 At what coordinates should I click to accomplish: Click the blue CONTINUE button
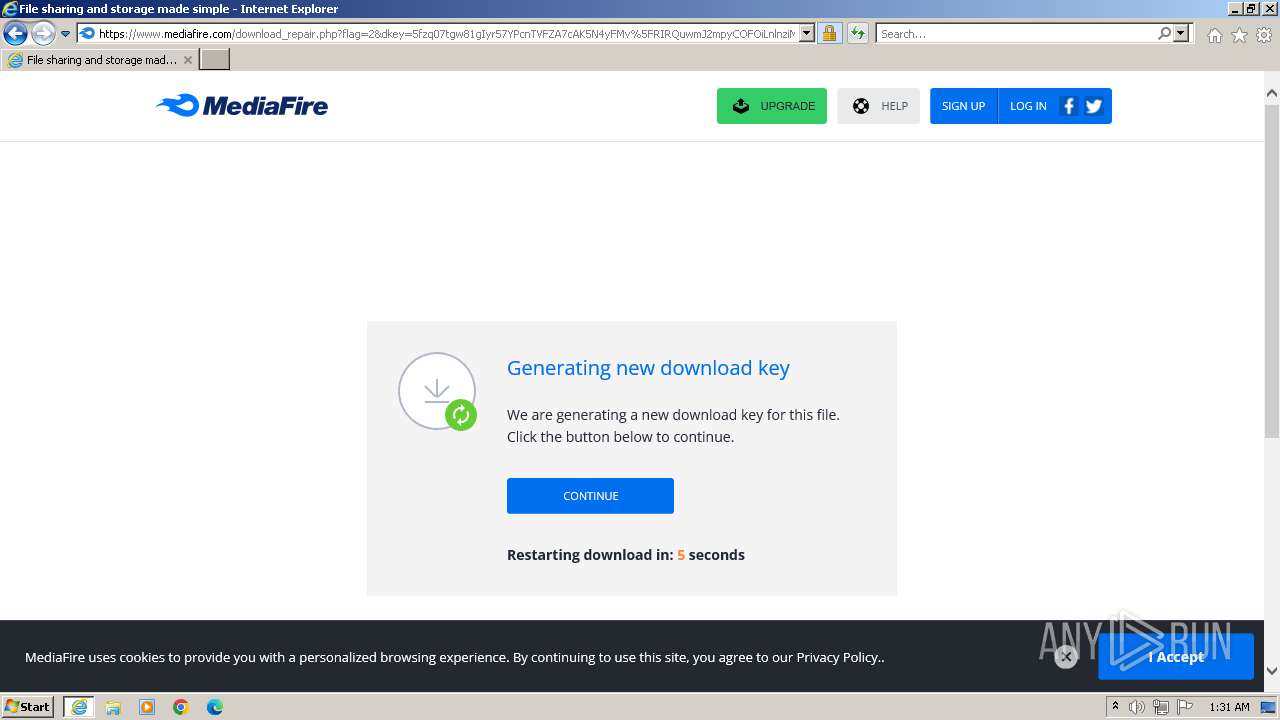590,496
